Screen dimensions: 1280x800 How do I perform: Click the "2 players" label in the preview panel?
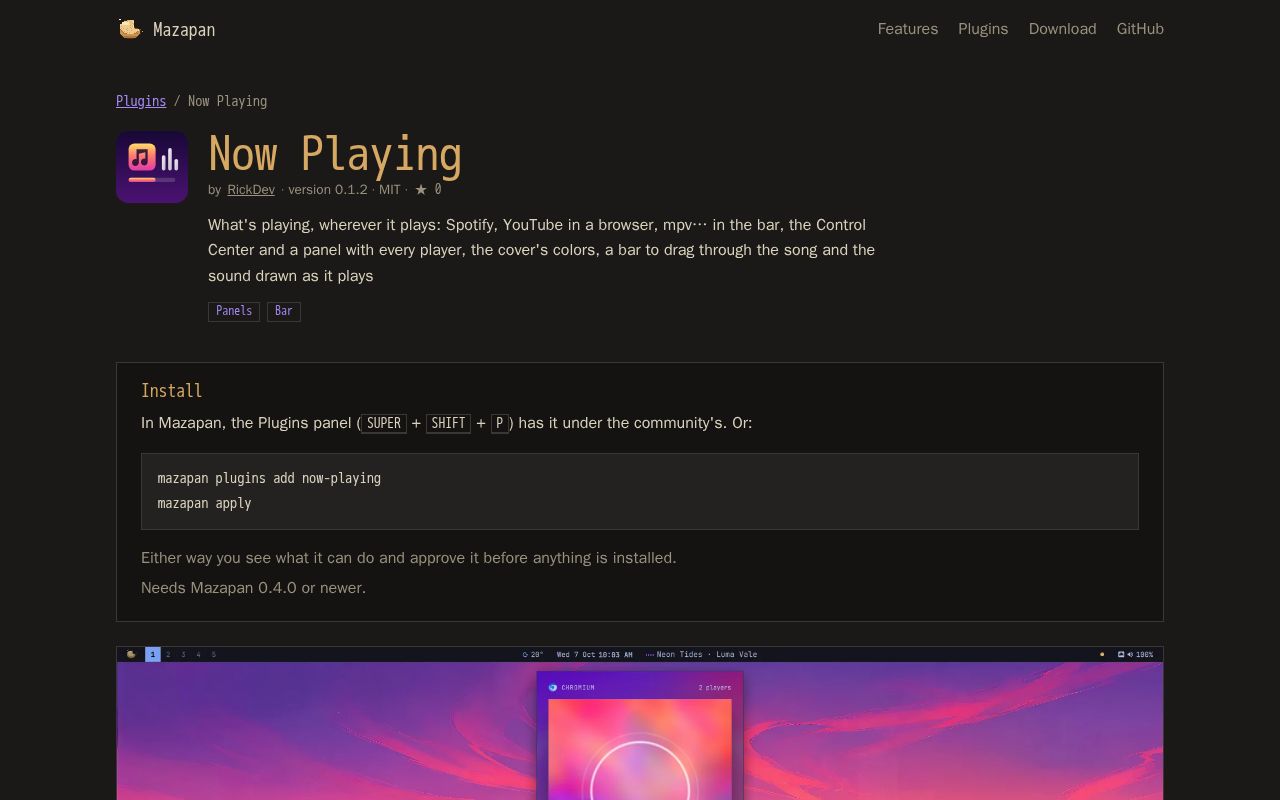pos(715,688)
